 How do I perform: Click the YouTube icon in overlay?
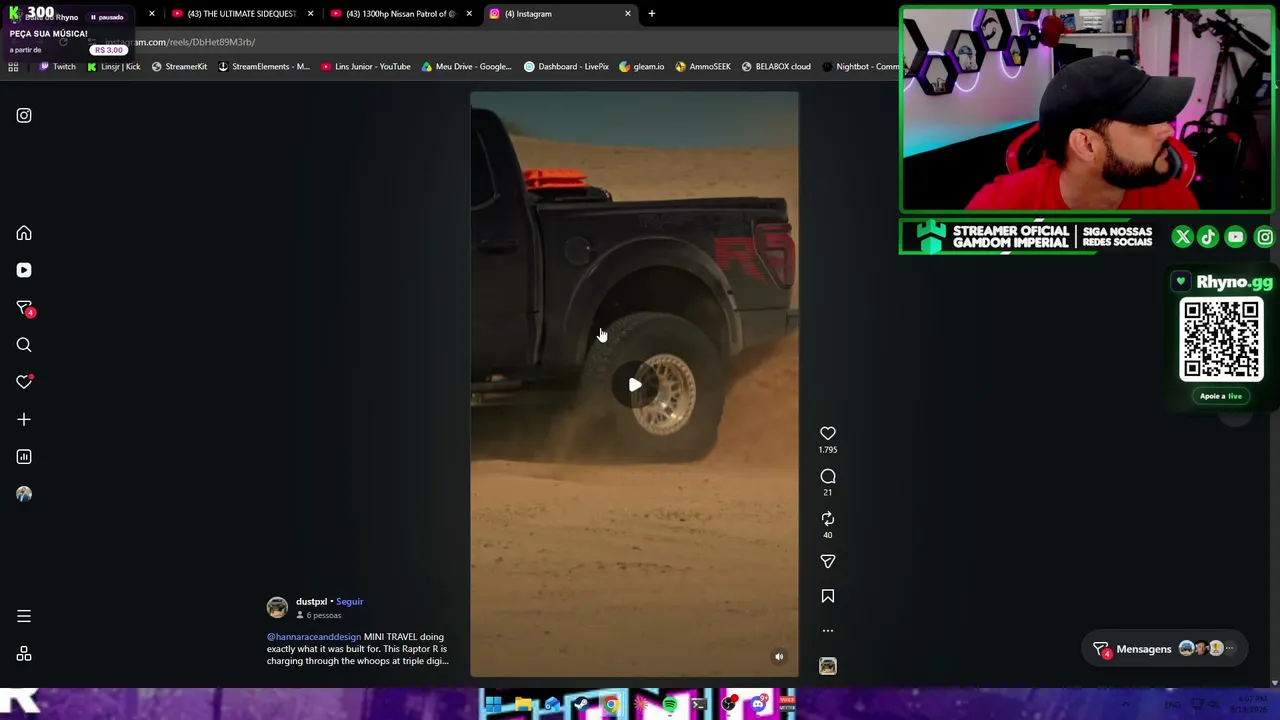tap(1236, 237)
